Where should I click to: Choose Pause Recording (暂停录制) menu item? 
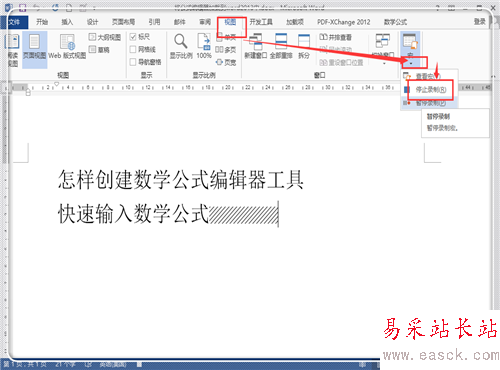[x=429, y=103]
